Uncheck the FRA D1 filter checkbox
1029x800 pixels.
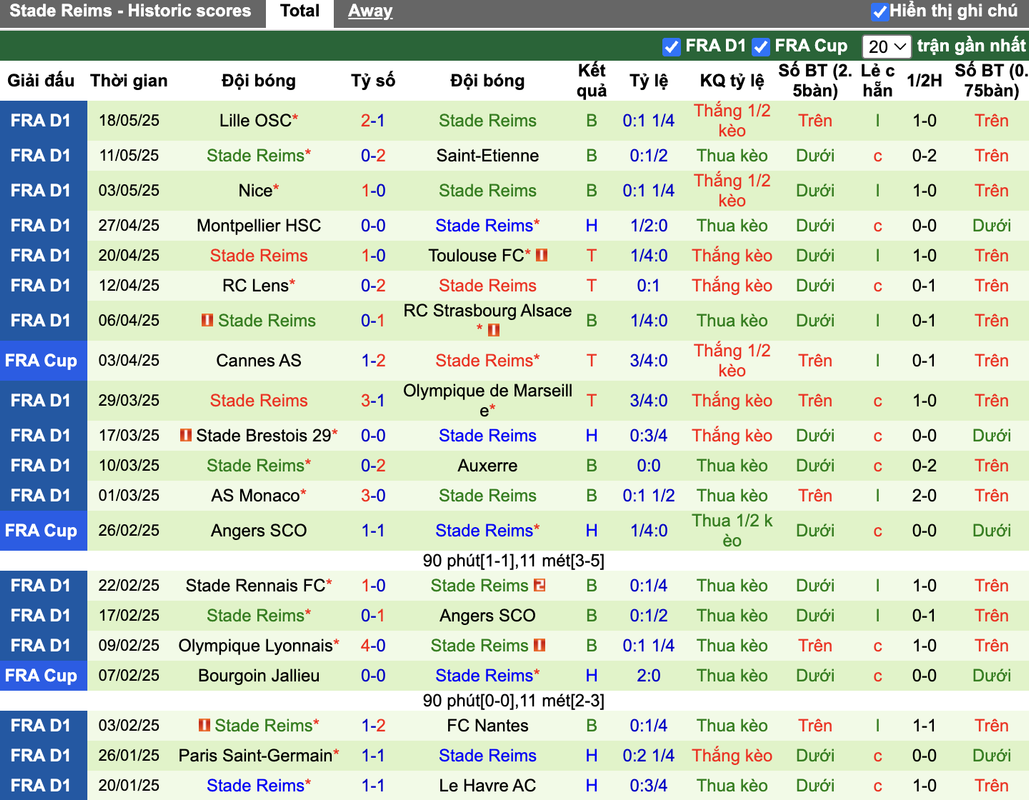tap(671, 47)
